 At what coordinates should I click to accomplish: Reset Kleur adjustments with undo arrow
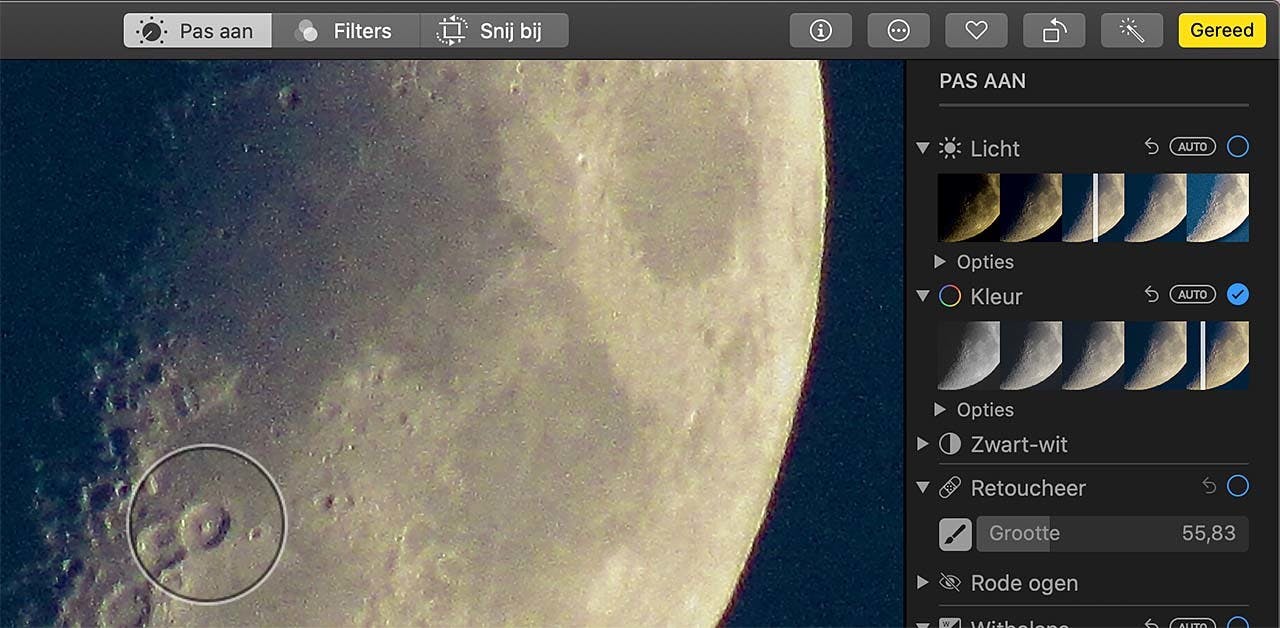1151,295
